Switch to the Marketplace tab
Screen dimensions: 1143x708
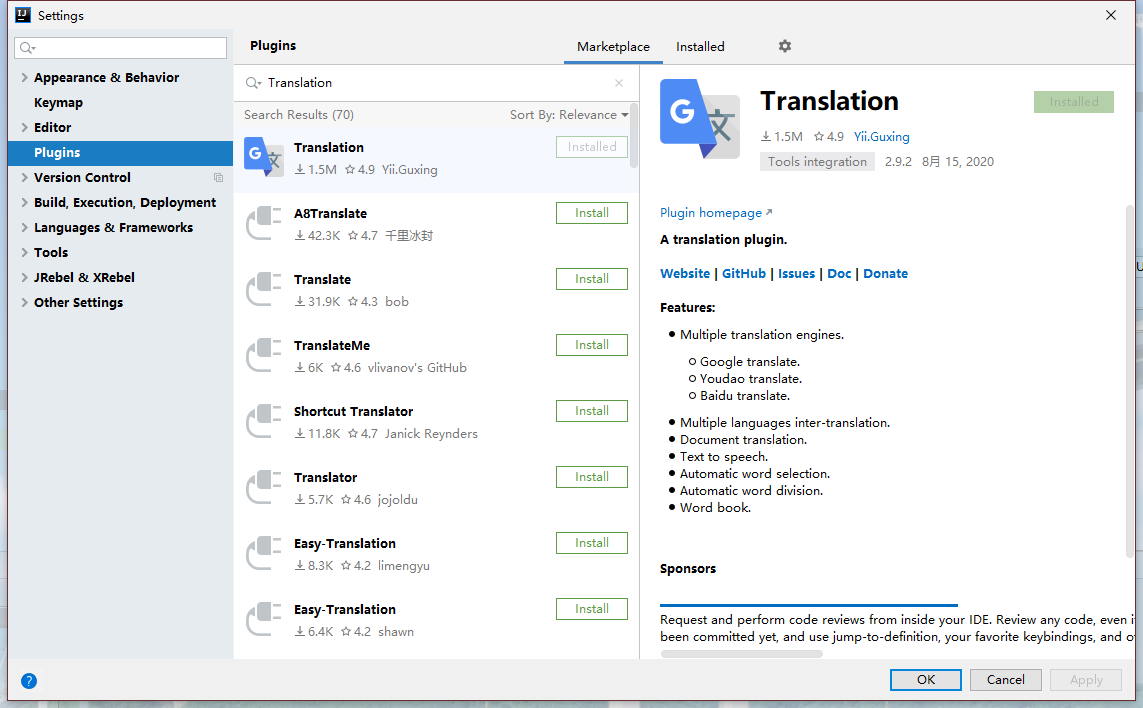(x=613, y=47)
